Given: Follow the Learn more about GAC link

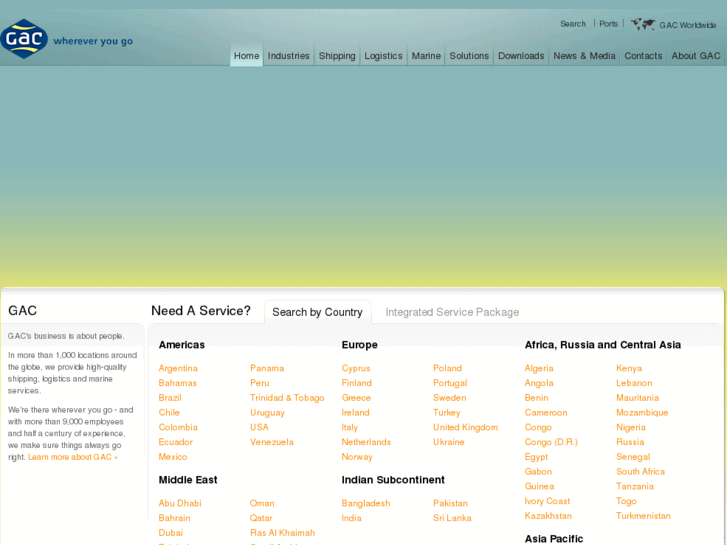Looking at the screenshot, I should point(73,457).
